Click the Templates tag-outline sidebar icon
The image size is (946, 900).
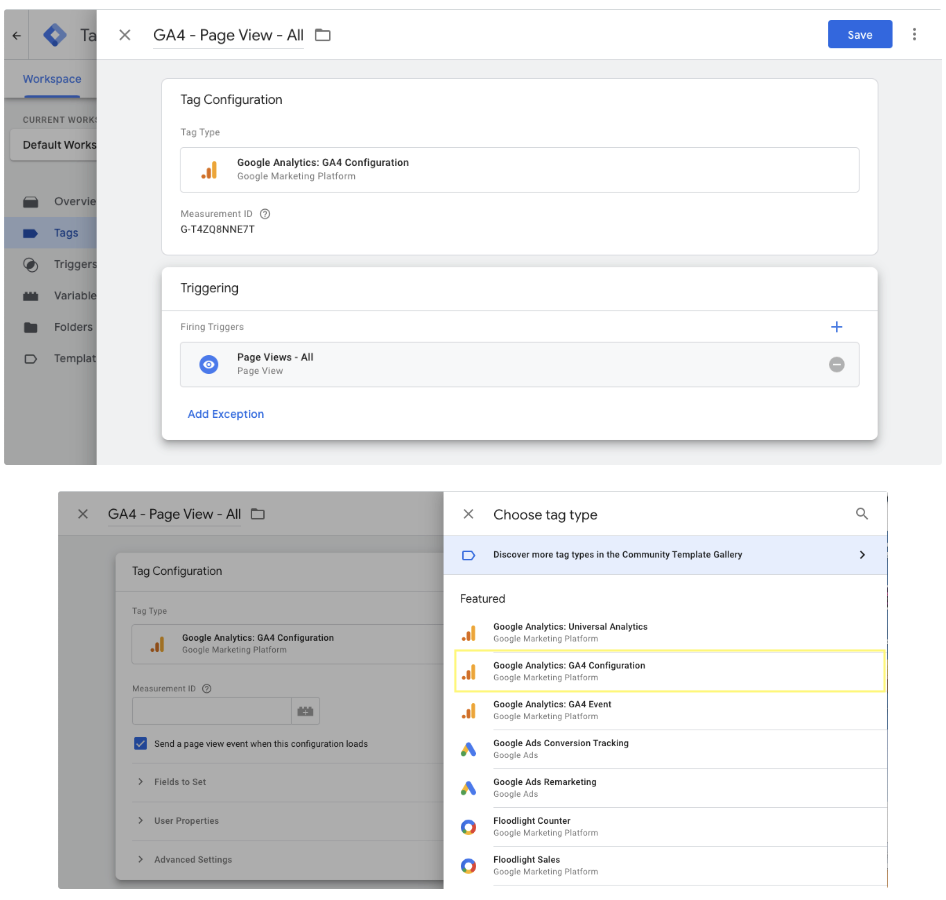click(31, 359)
